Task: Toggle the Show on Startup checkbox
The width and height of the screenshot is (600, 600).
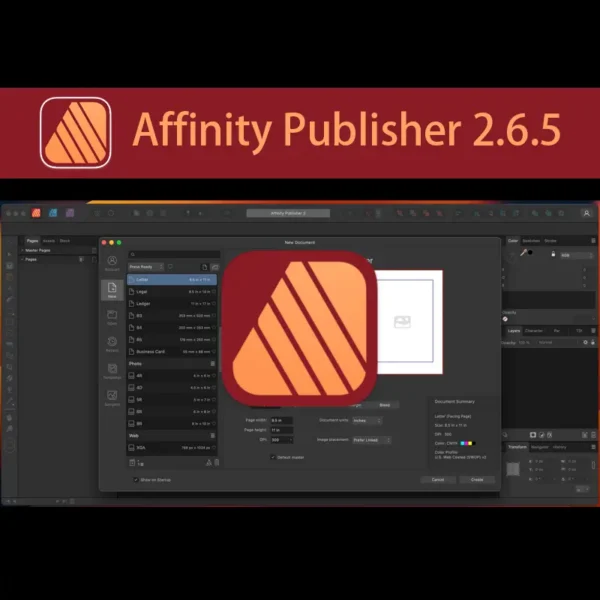Action: pyautogui.click(x=136, y=479)
